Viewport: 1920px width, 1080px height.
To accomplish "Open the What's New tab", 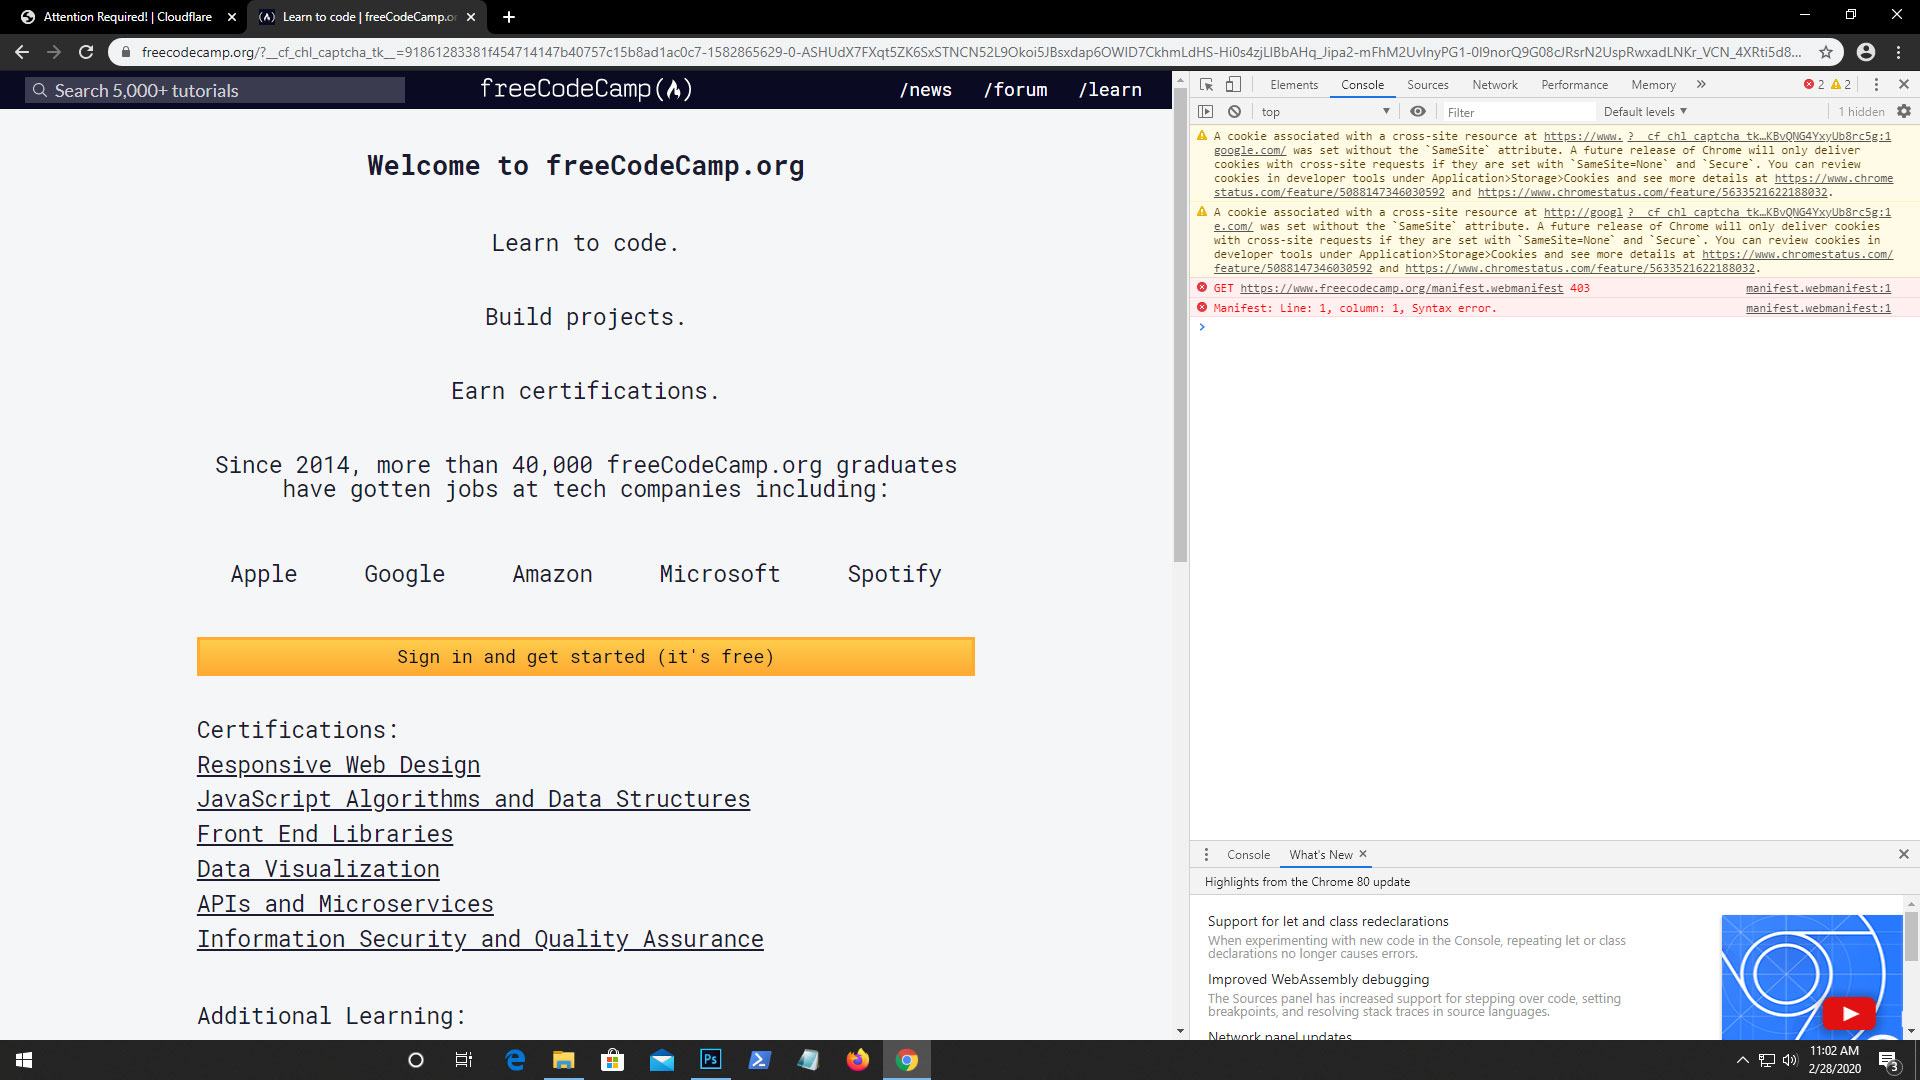I will pos(1319,854).
